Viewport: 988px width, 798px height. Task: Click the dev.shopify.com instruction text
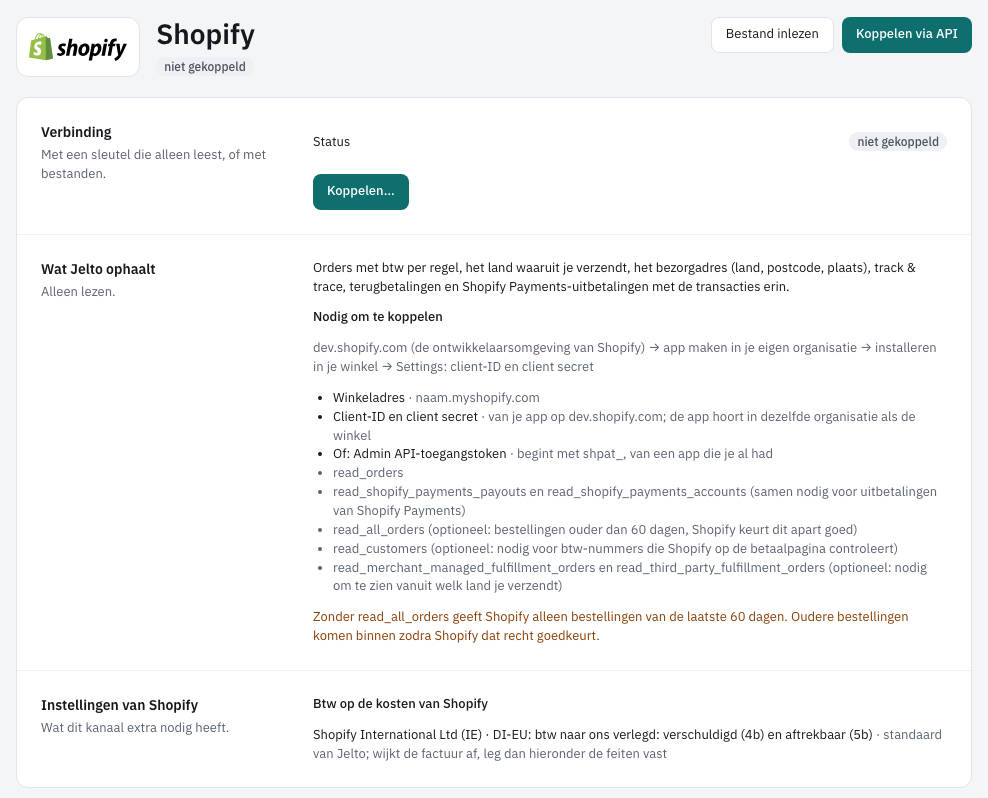(x=624, y=357)
